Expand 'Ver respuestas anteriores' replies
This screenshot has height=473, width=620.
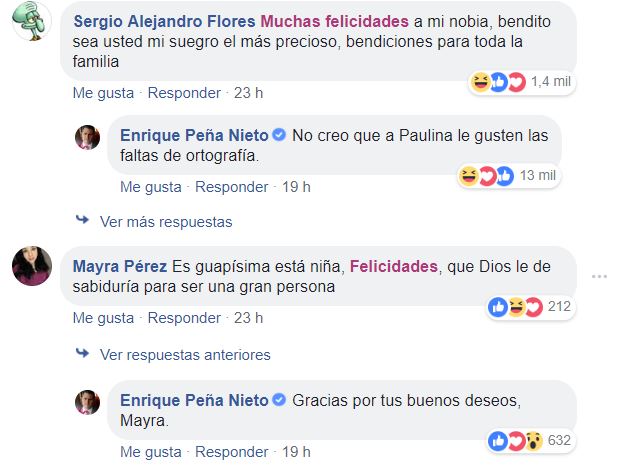pos(185,354)
